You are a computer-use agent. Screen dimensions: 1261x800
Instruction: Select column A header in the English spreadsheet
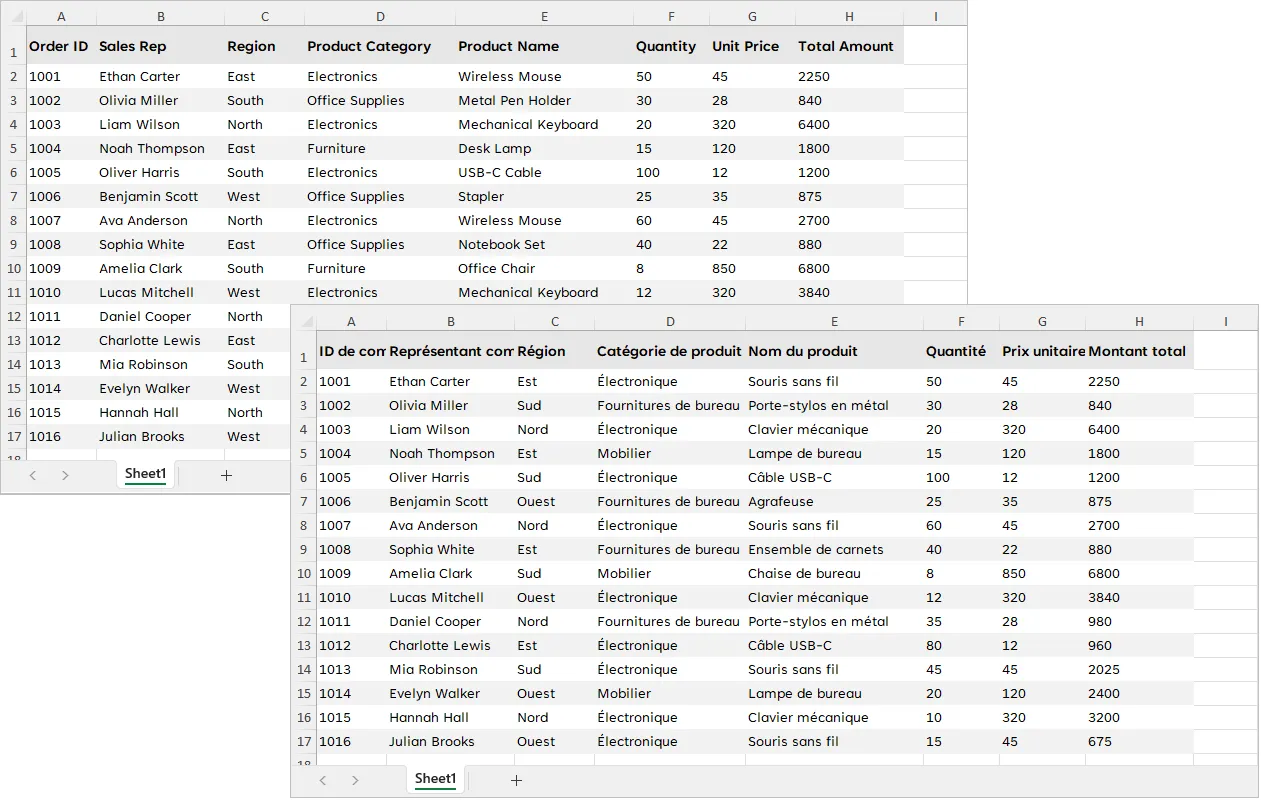62,16
